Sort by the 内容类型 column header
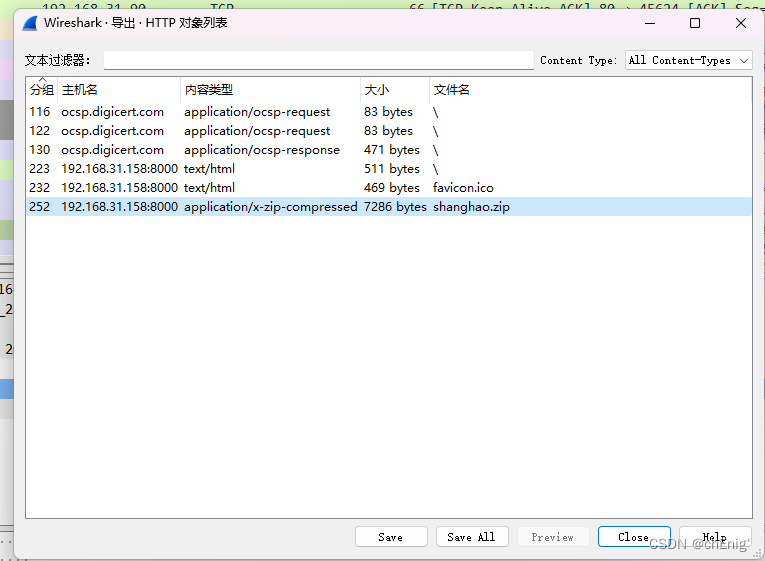This screenshot has height=561, width=765. pos(271,90)
